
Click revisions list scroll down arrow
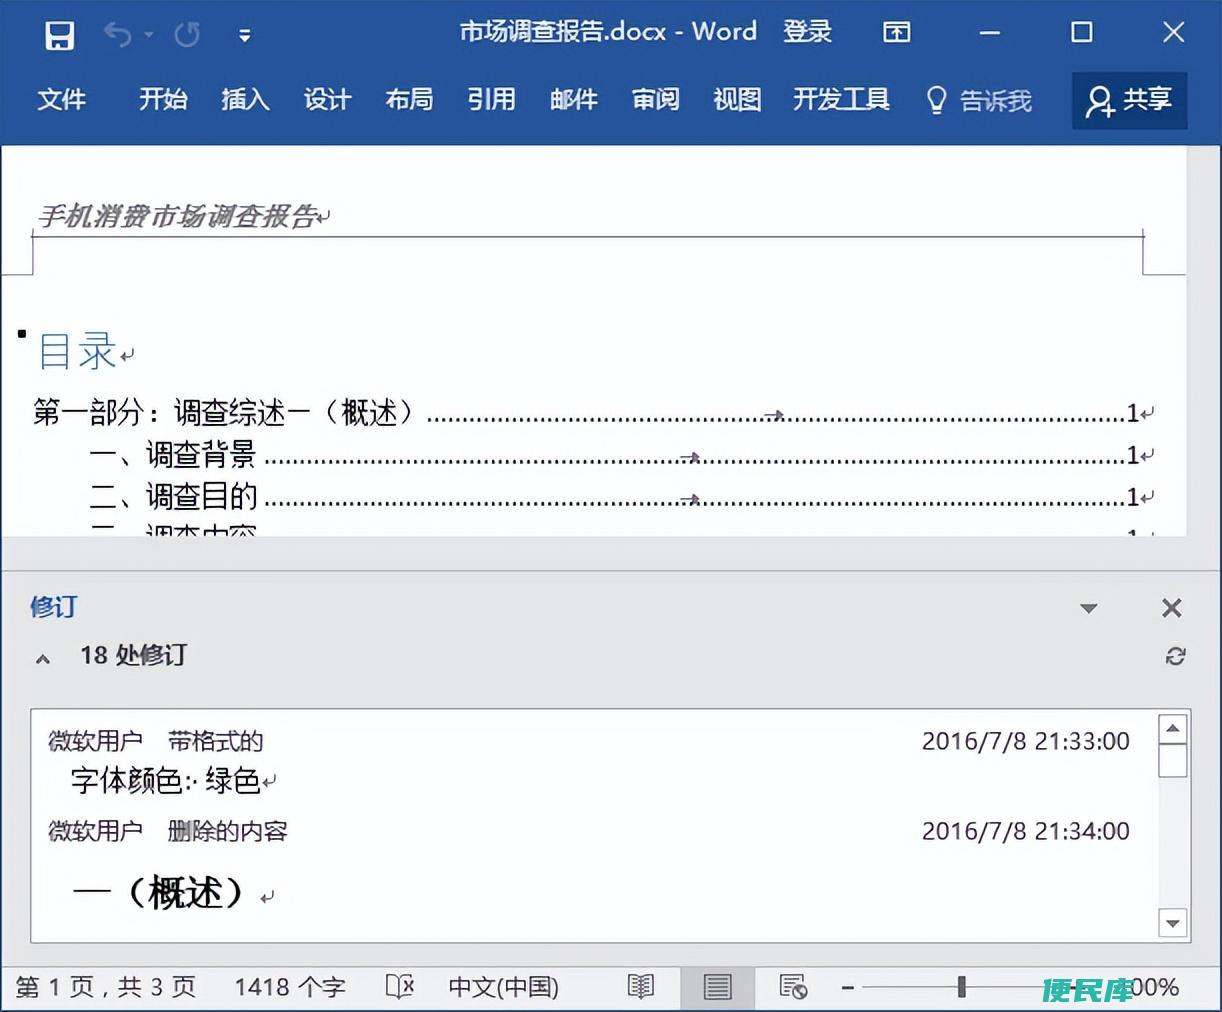pyautogui.click(x=1173, y=923)
